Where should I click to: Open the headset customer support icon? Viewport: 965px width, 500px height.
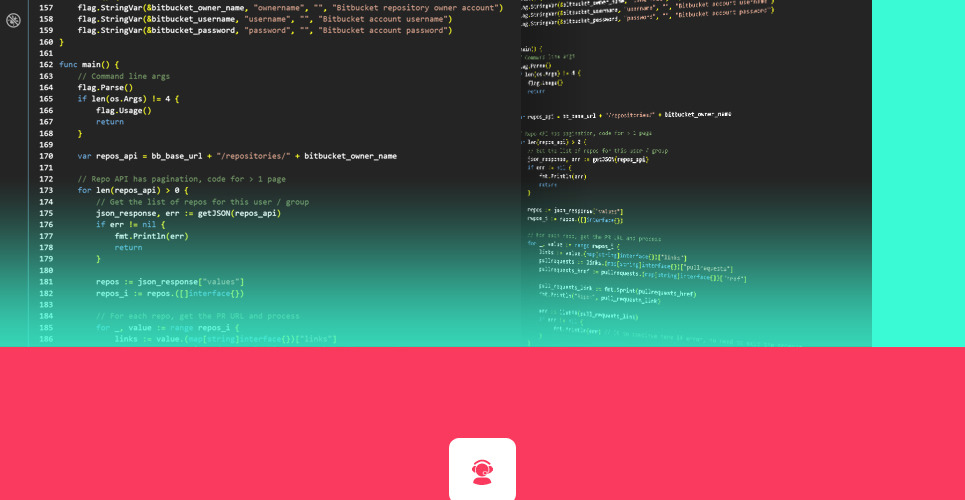[x=482, y=470]
